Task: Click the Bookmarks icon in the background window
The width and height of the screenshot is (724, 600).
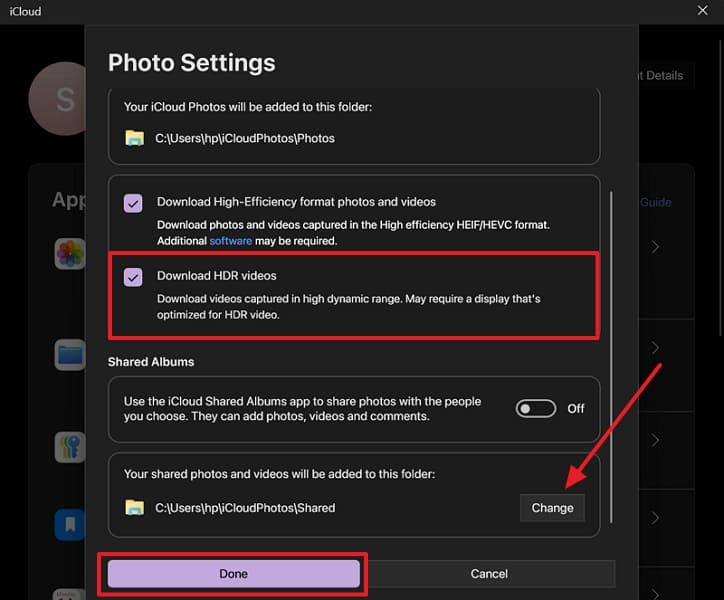Action: point(69,525)
